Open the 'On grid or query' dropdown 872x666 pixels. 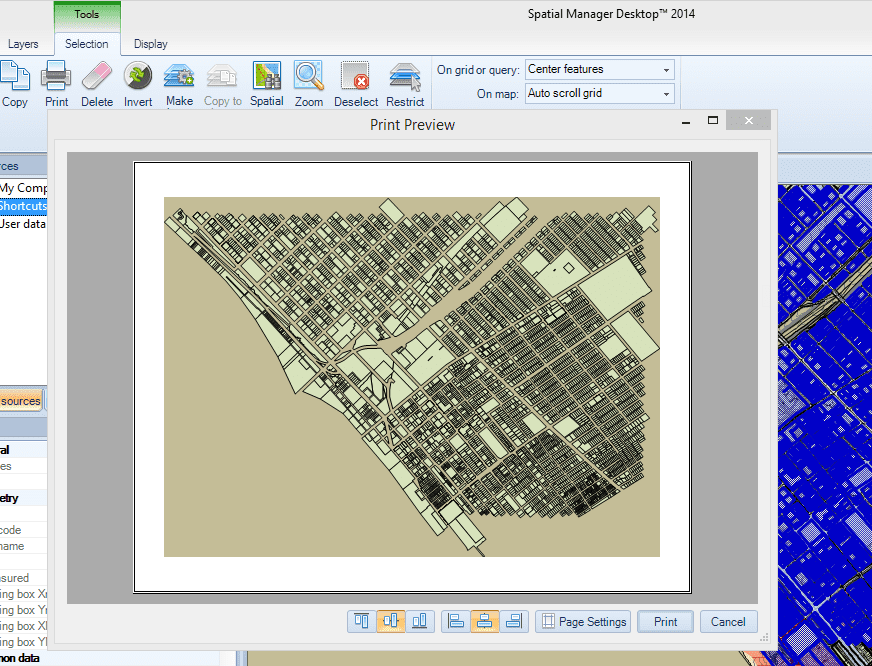click(599, 70)
